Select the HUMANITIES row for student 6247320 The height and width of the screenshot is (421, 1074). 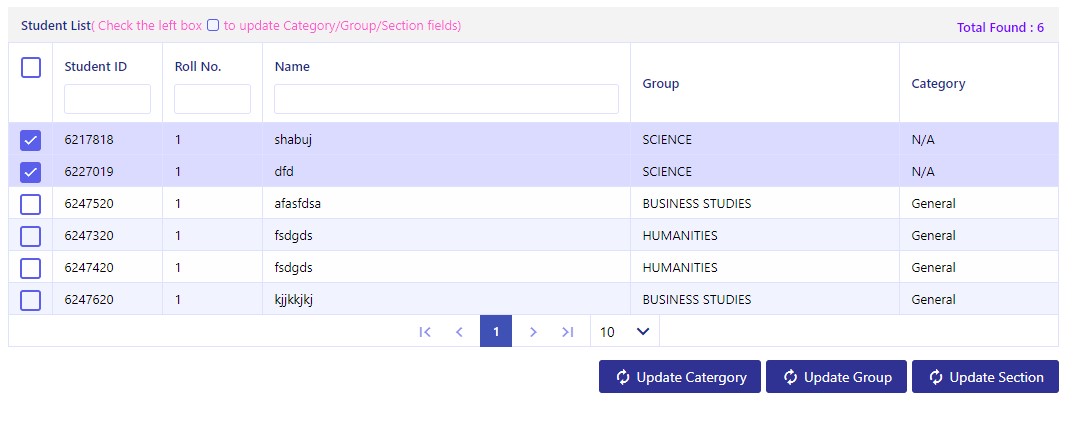[534, 235]
